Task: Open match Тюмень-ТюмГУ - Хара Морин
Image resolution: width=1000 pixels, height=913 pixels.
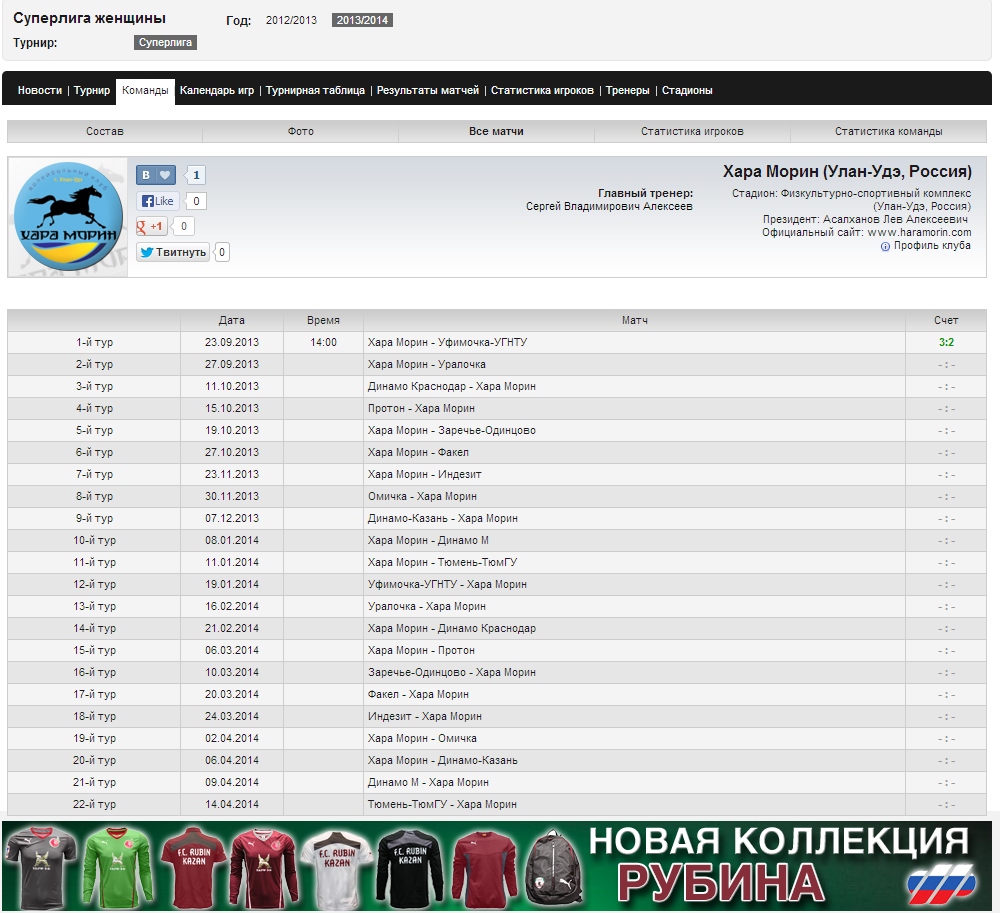Action: pyautogui.click(x=442, y=805)
